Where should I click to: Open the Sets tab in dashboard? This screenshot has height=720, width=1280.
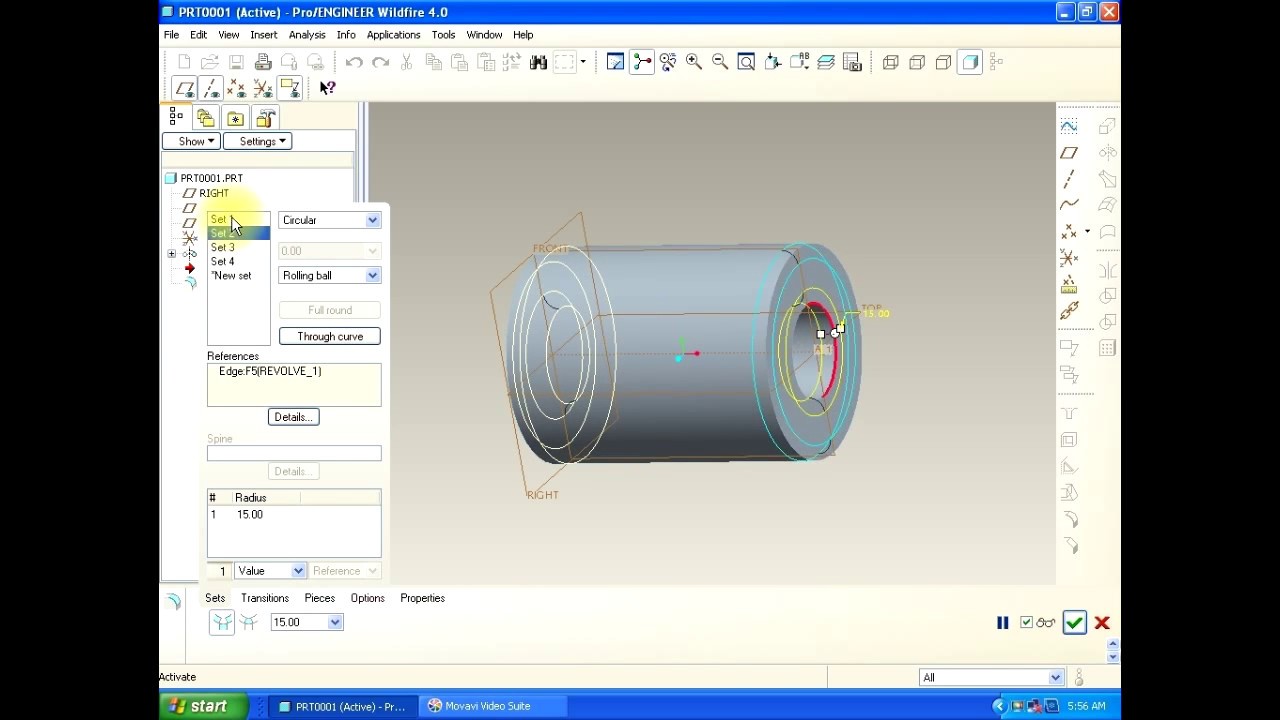point(215,598)
